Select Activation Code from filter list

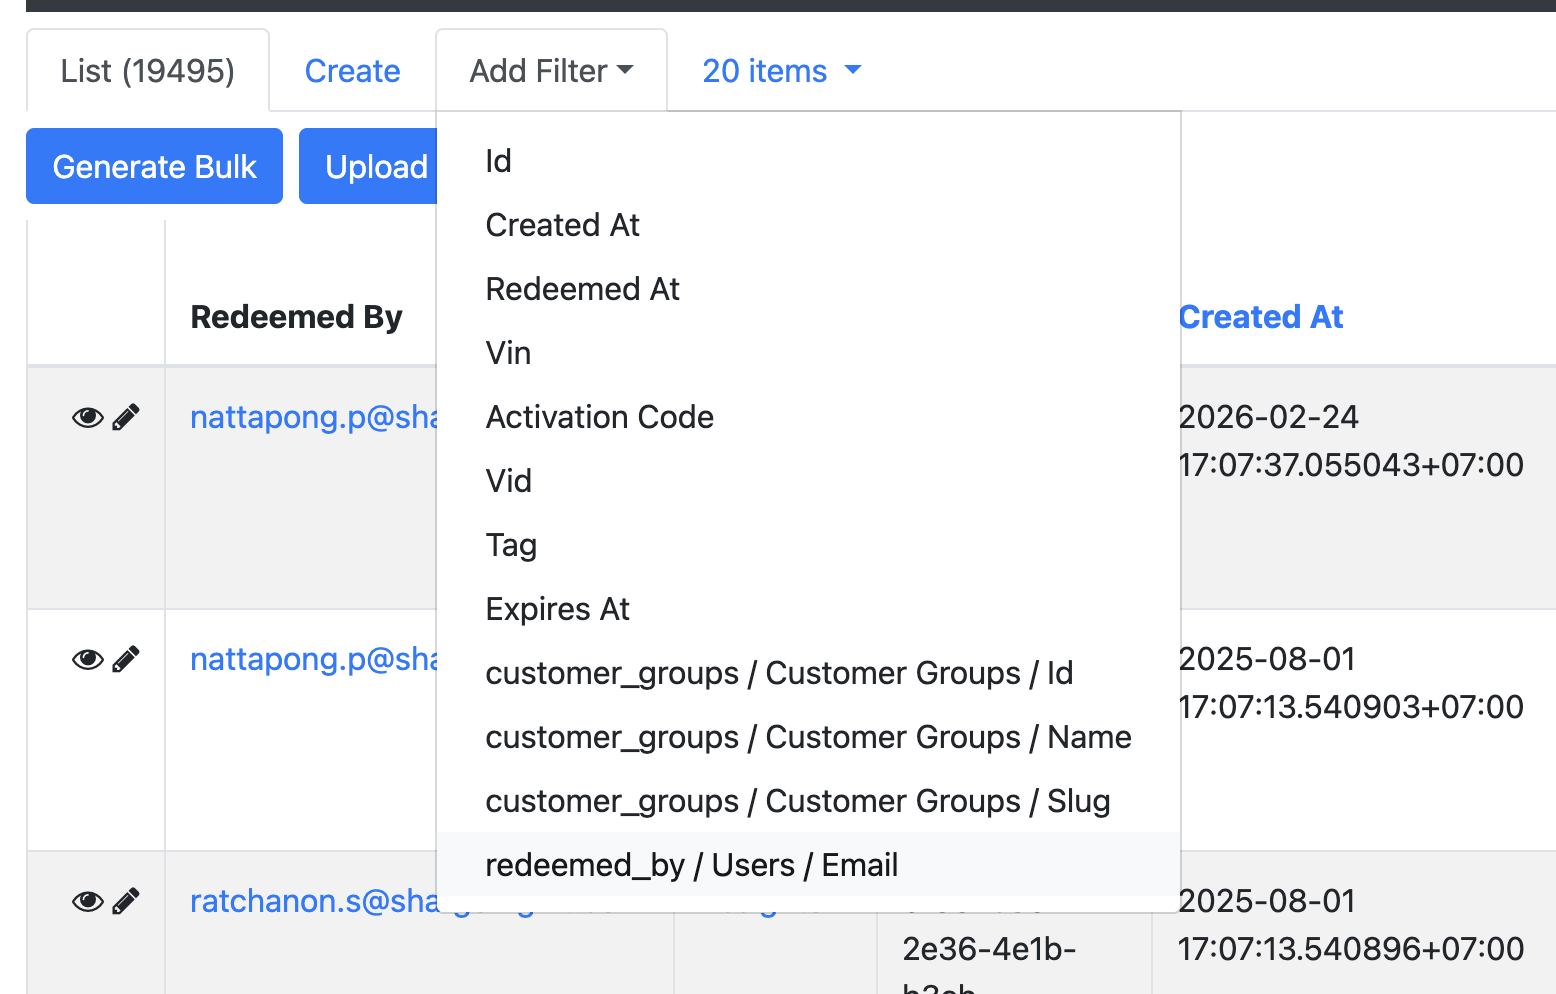(x=599, y=417)
